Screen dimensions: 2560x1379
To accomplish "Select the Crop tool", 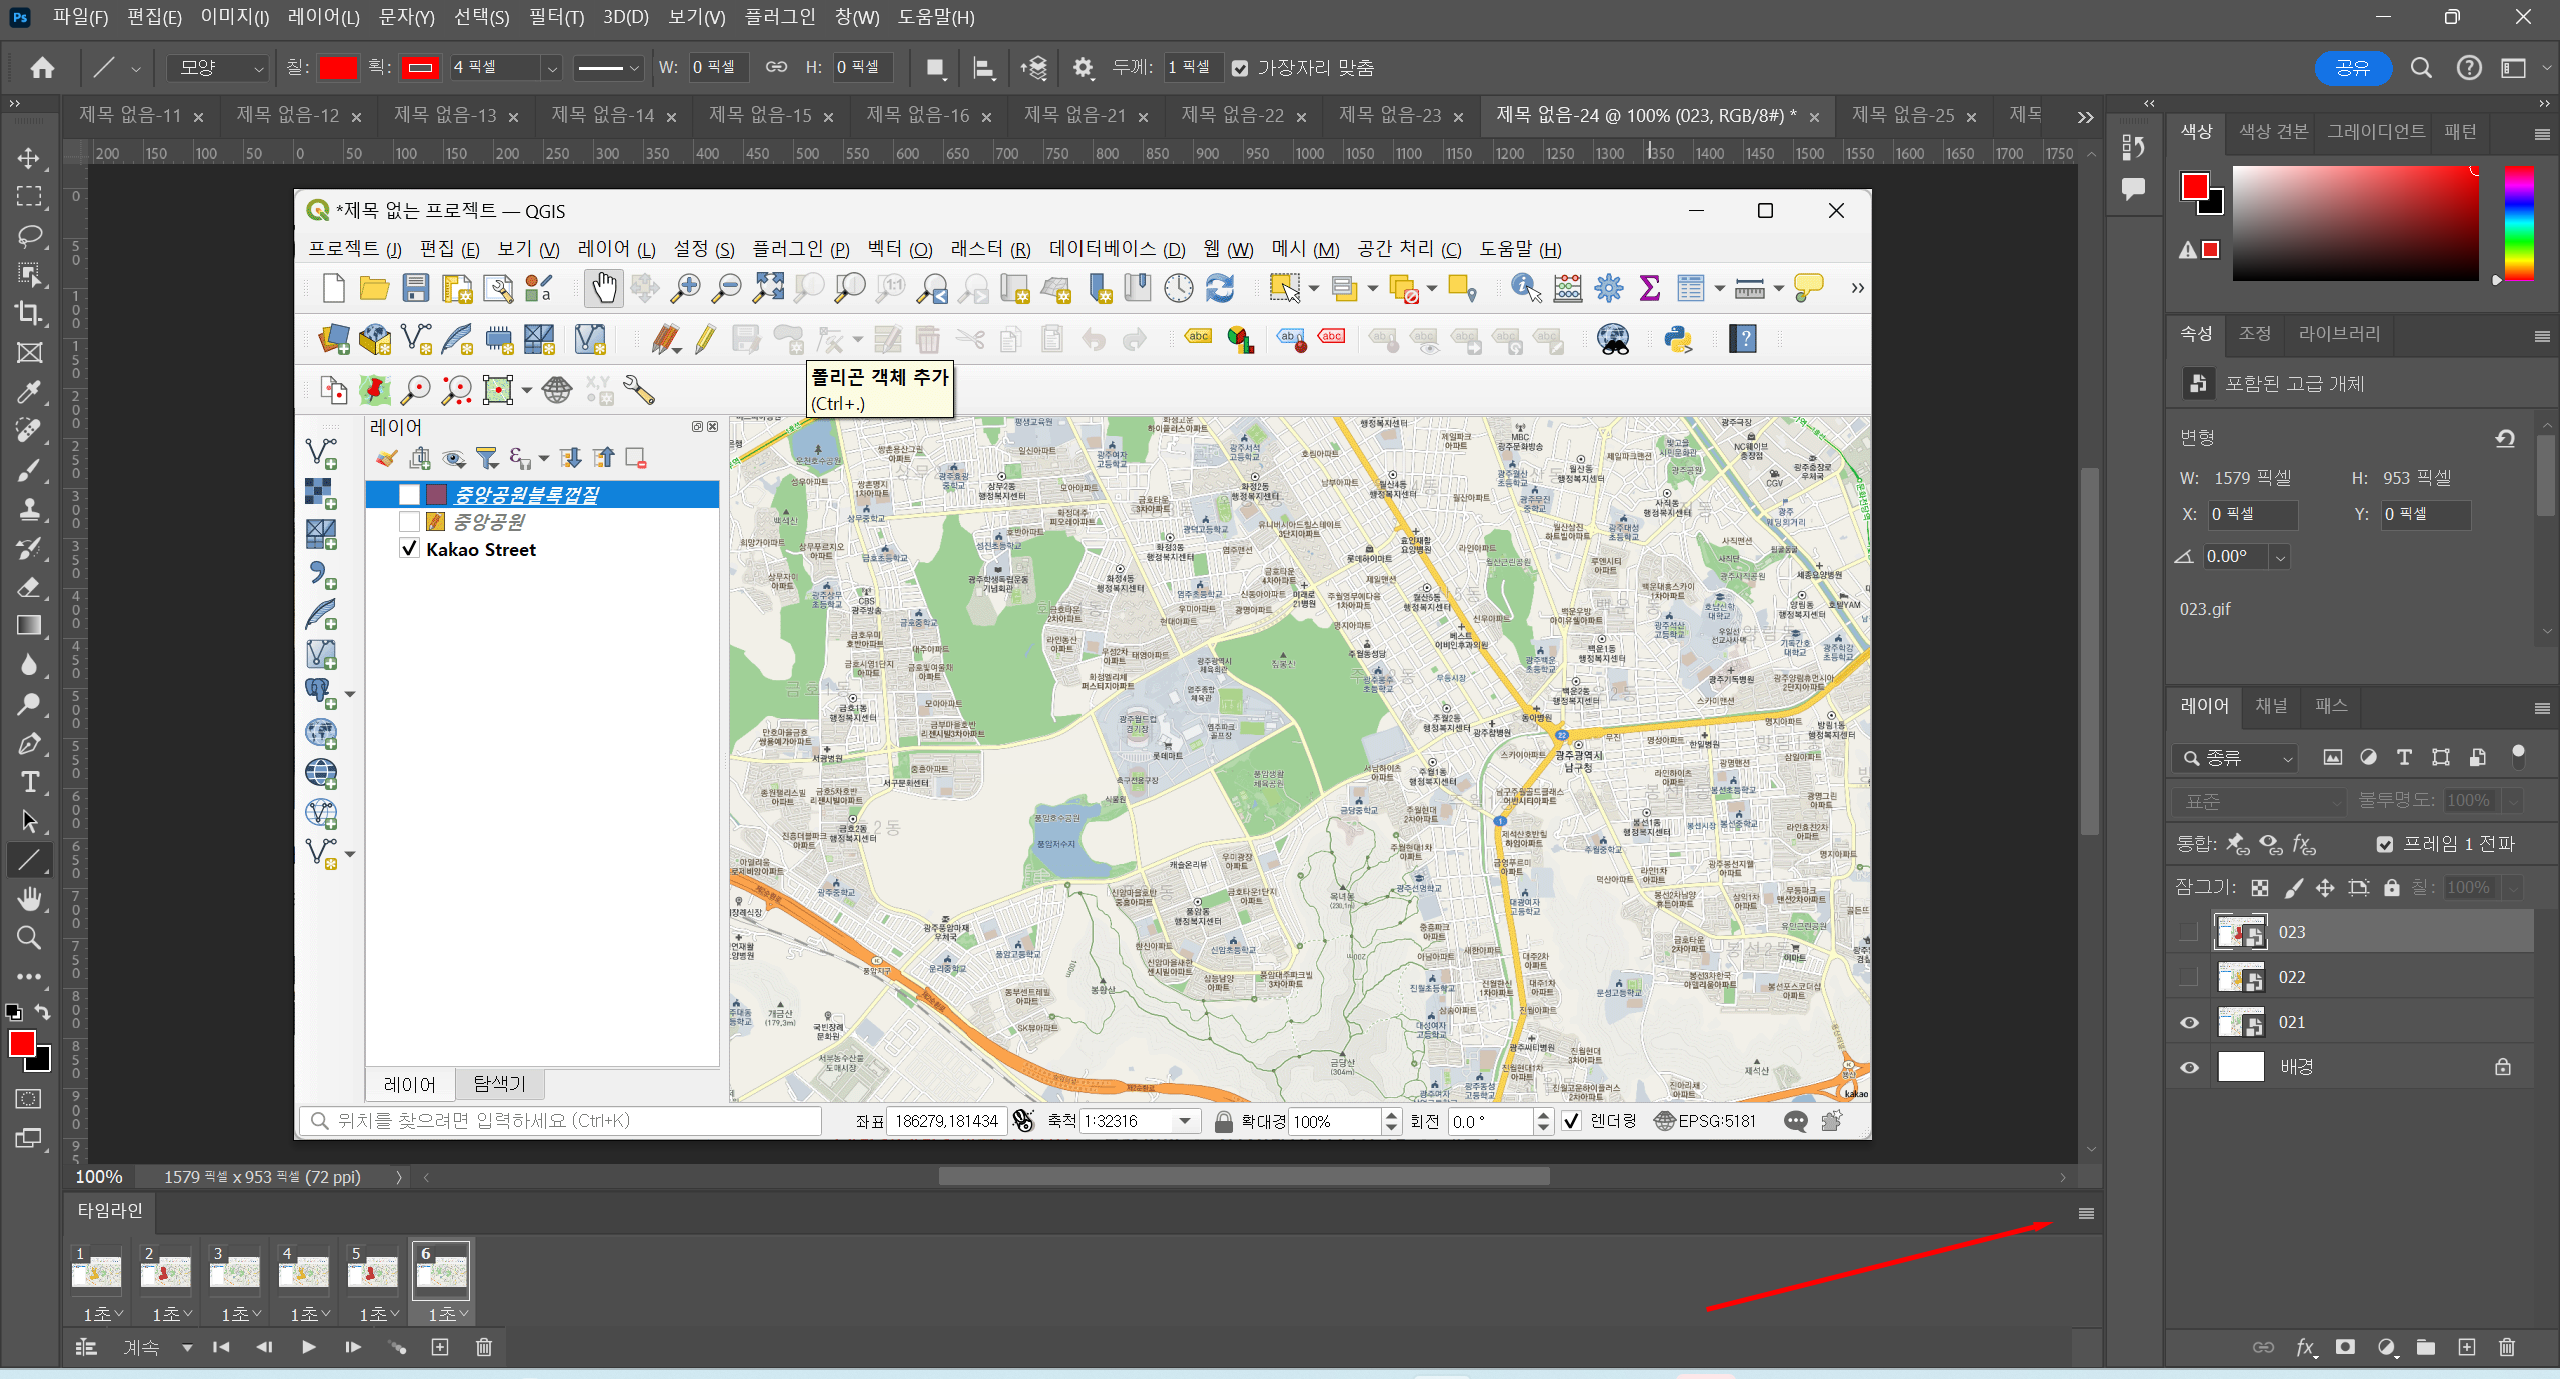I will 29,313.
